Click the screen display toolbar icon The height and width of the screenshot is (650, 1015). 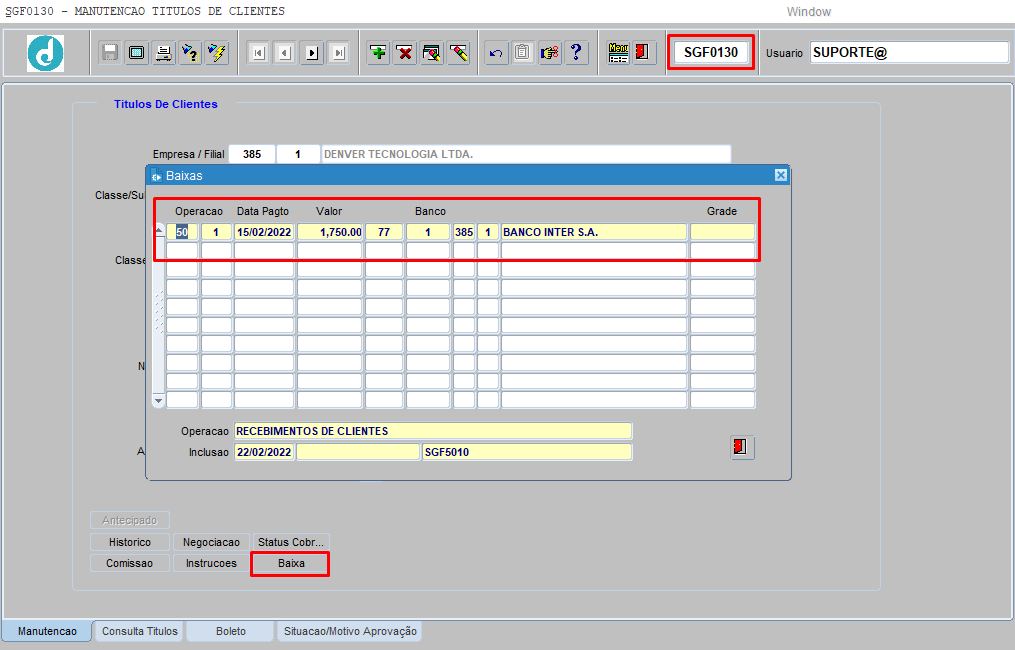(137, 52)
